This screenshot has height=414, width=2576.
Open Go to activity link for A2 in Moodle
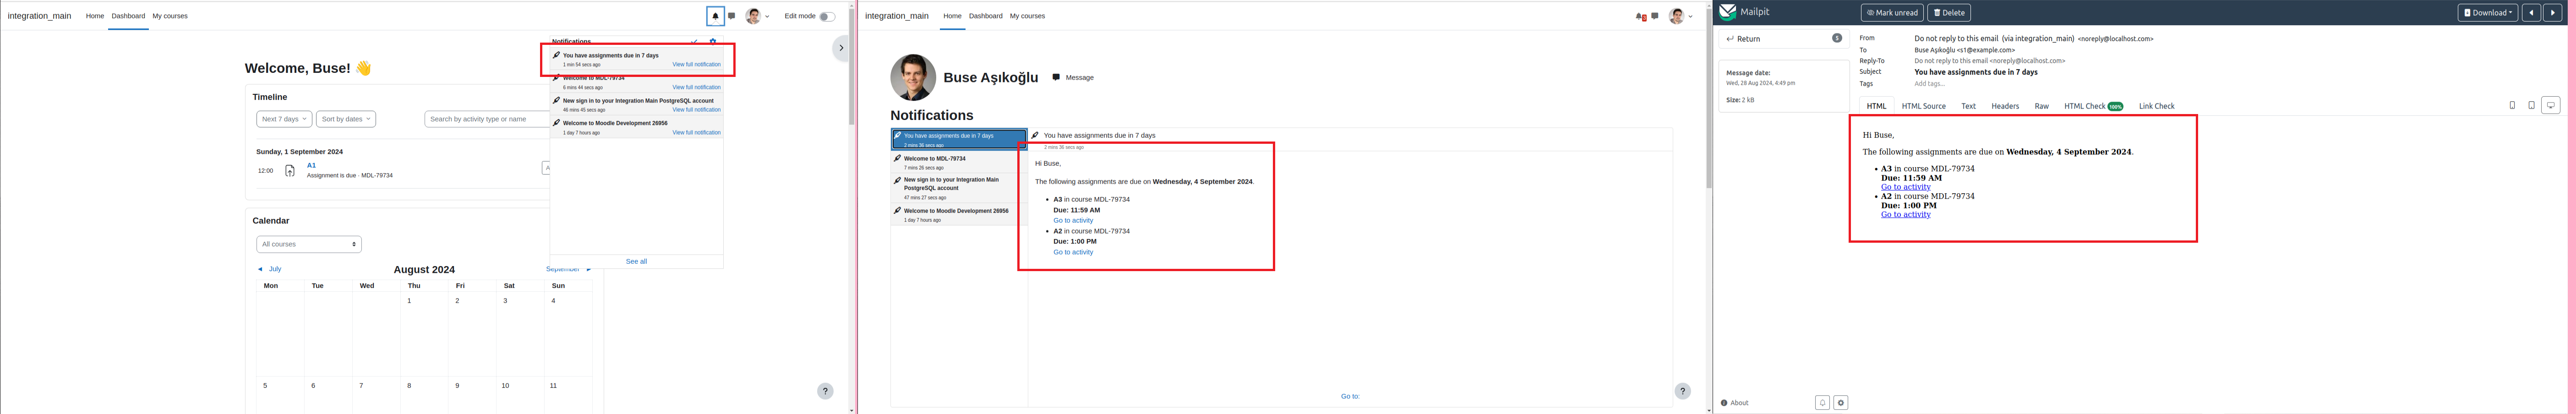click(x=1073, y=252)
